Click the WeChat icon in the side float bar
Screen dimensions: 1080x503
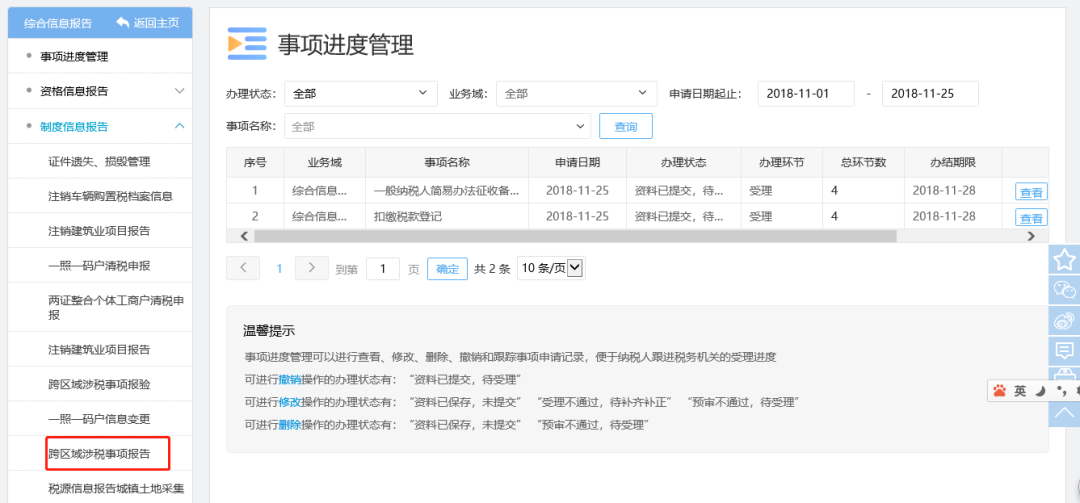(1065, 289)
